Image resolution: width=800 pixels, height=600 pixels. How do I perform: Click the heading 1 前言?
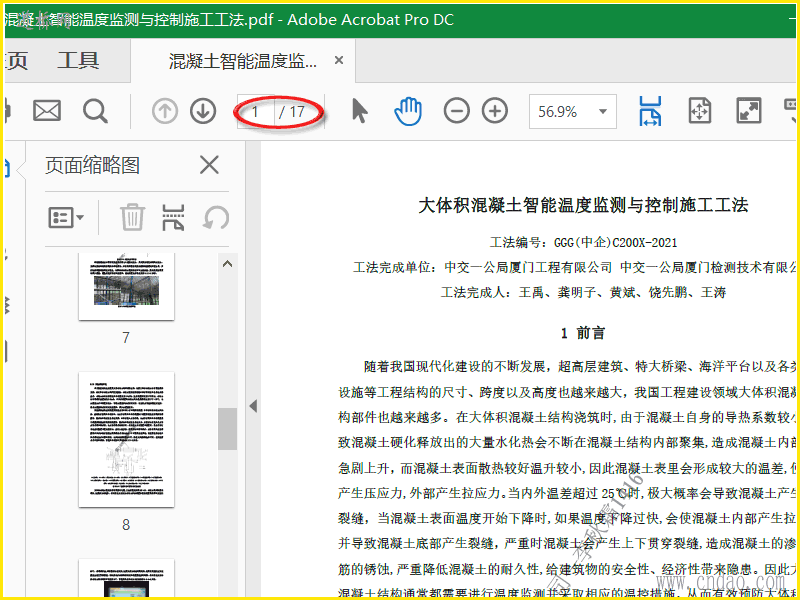click(582, 333)
